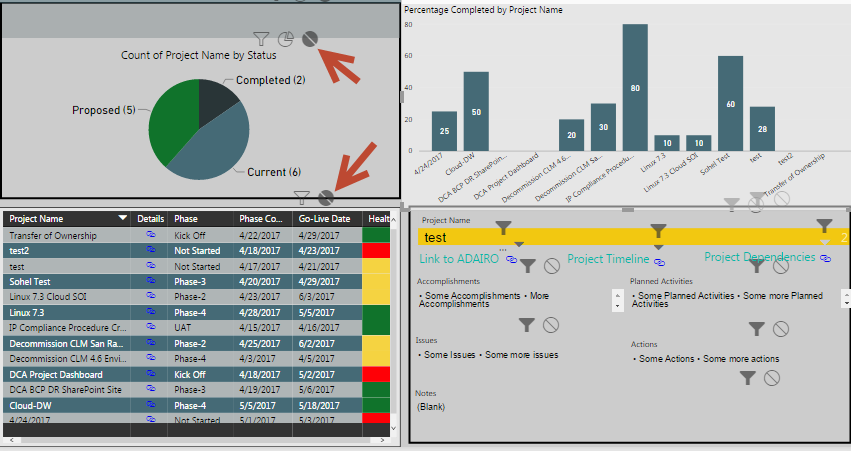
Task: Click the 'Completed (2)' pie label
Action: [270, 80]
